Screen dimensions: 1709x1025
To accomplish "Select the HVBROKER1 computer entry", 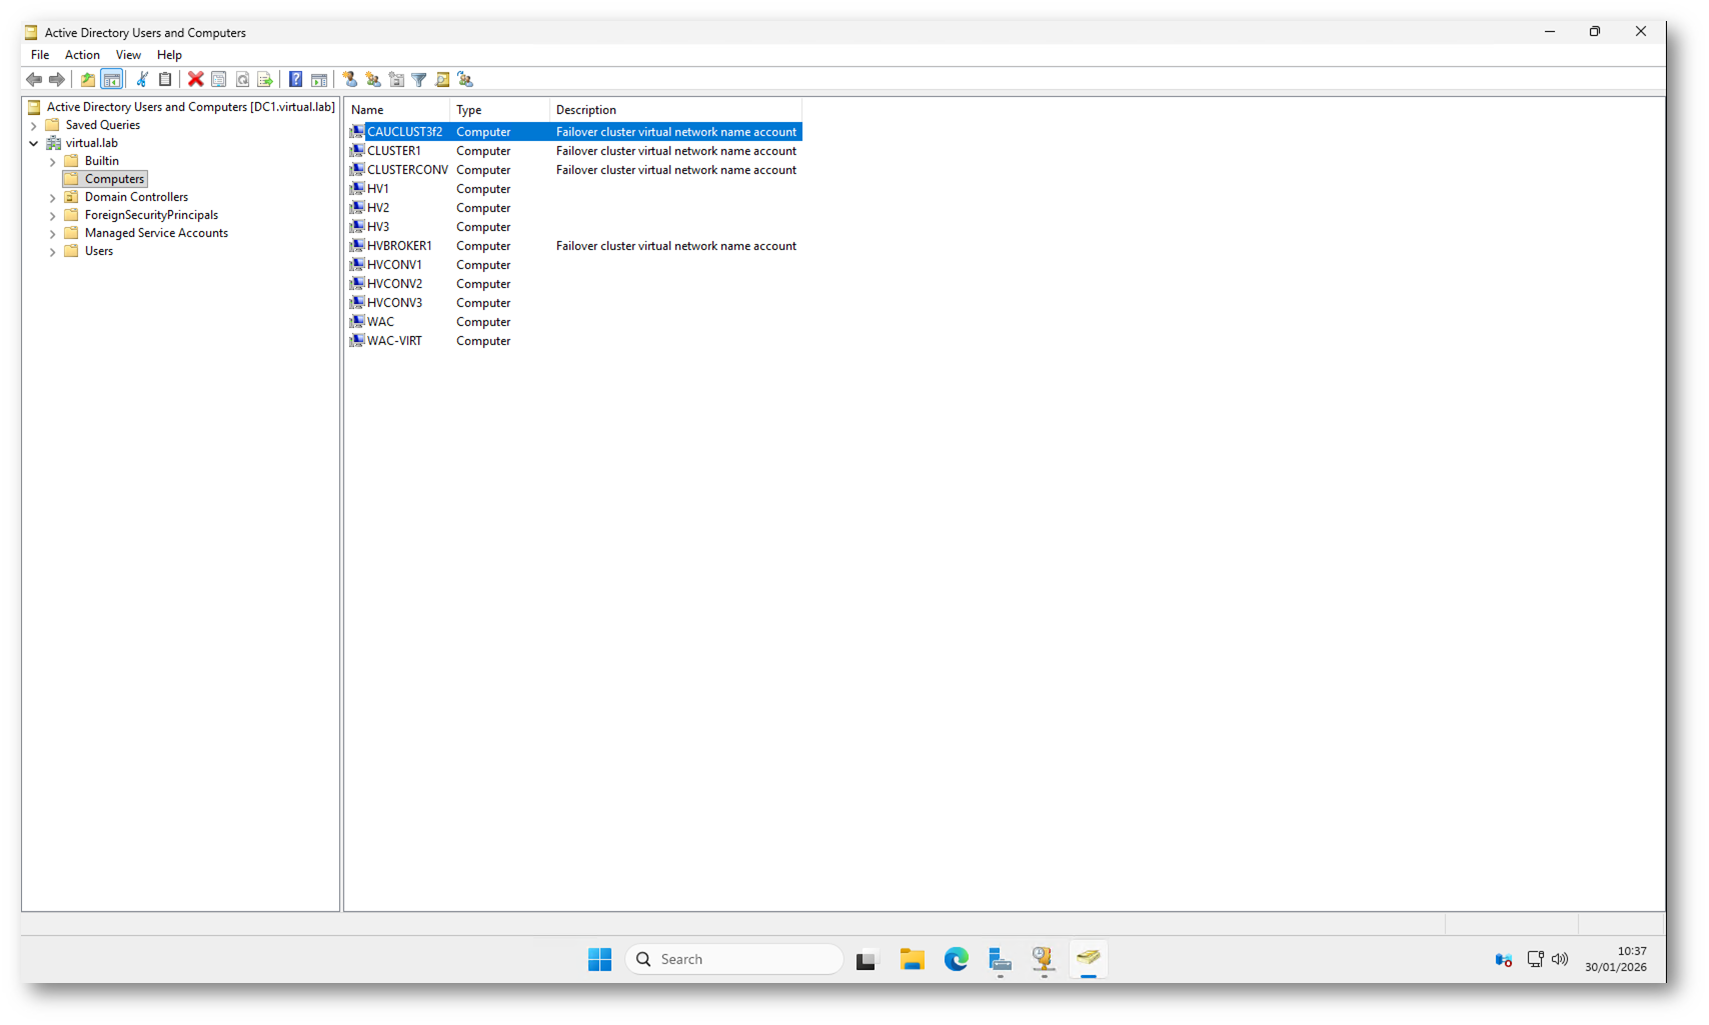I will coord(399,246).
